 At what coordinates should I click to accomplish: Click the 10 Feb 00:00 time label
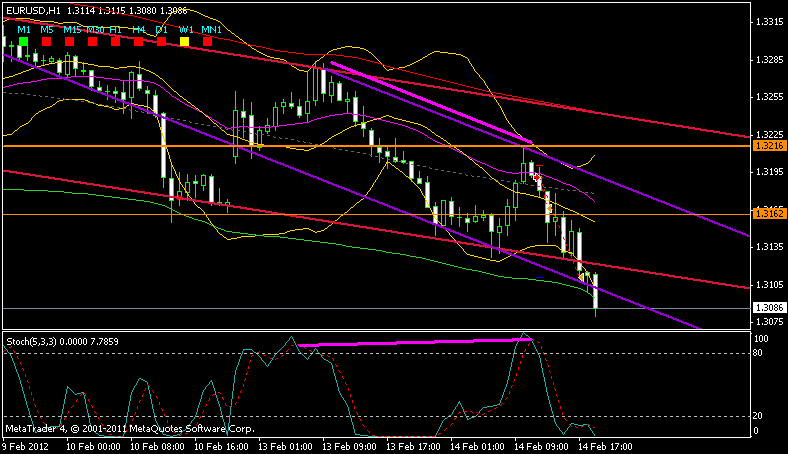(x=93, y=446)
